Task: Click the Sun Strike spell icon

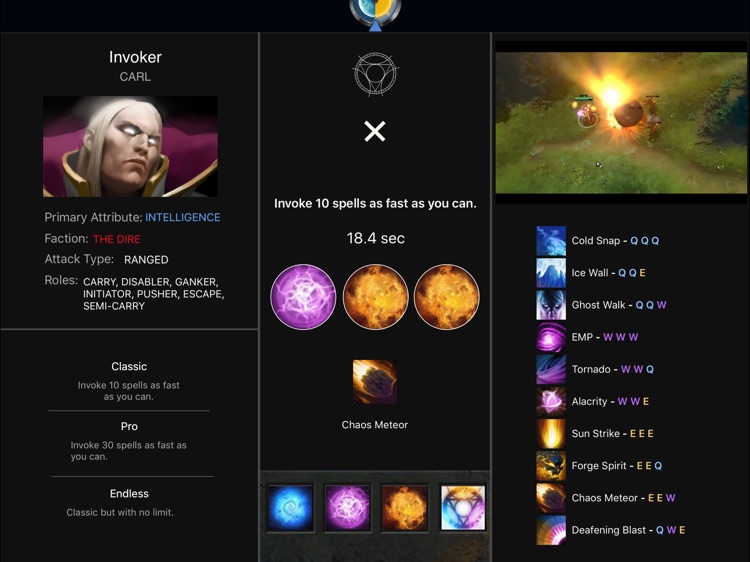Action: click(551, 433)
